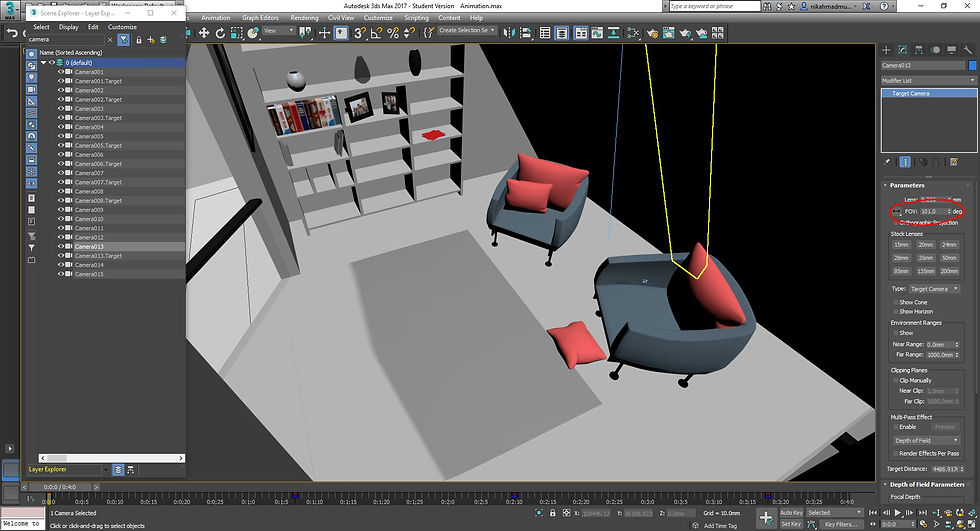Enable Clip Manually checkbox

click(896, 380)
